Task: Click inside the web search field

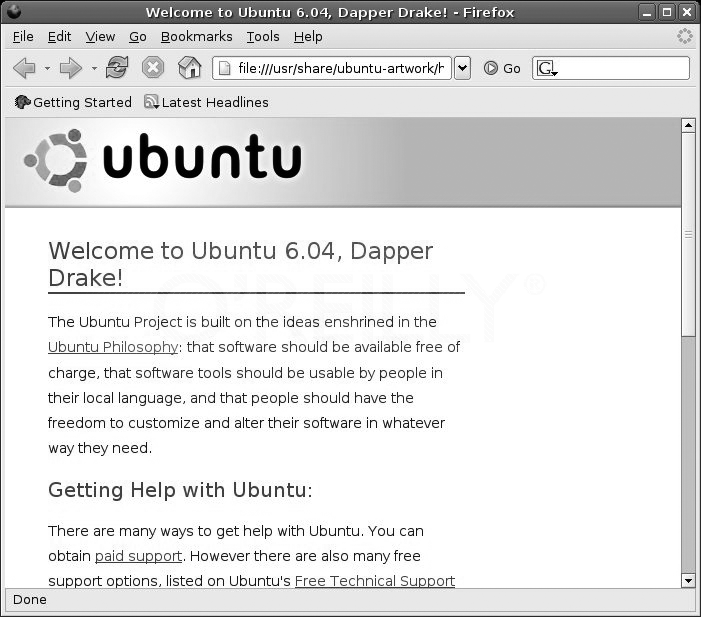Action: click(623, 68)
